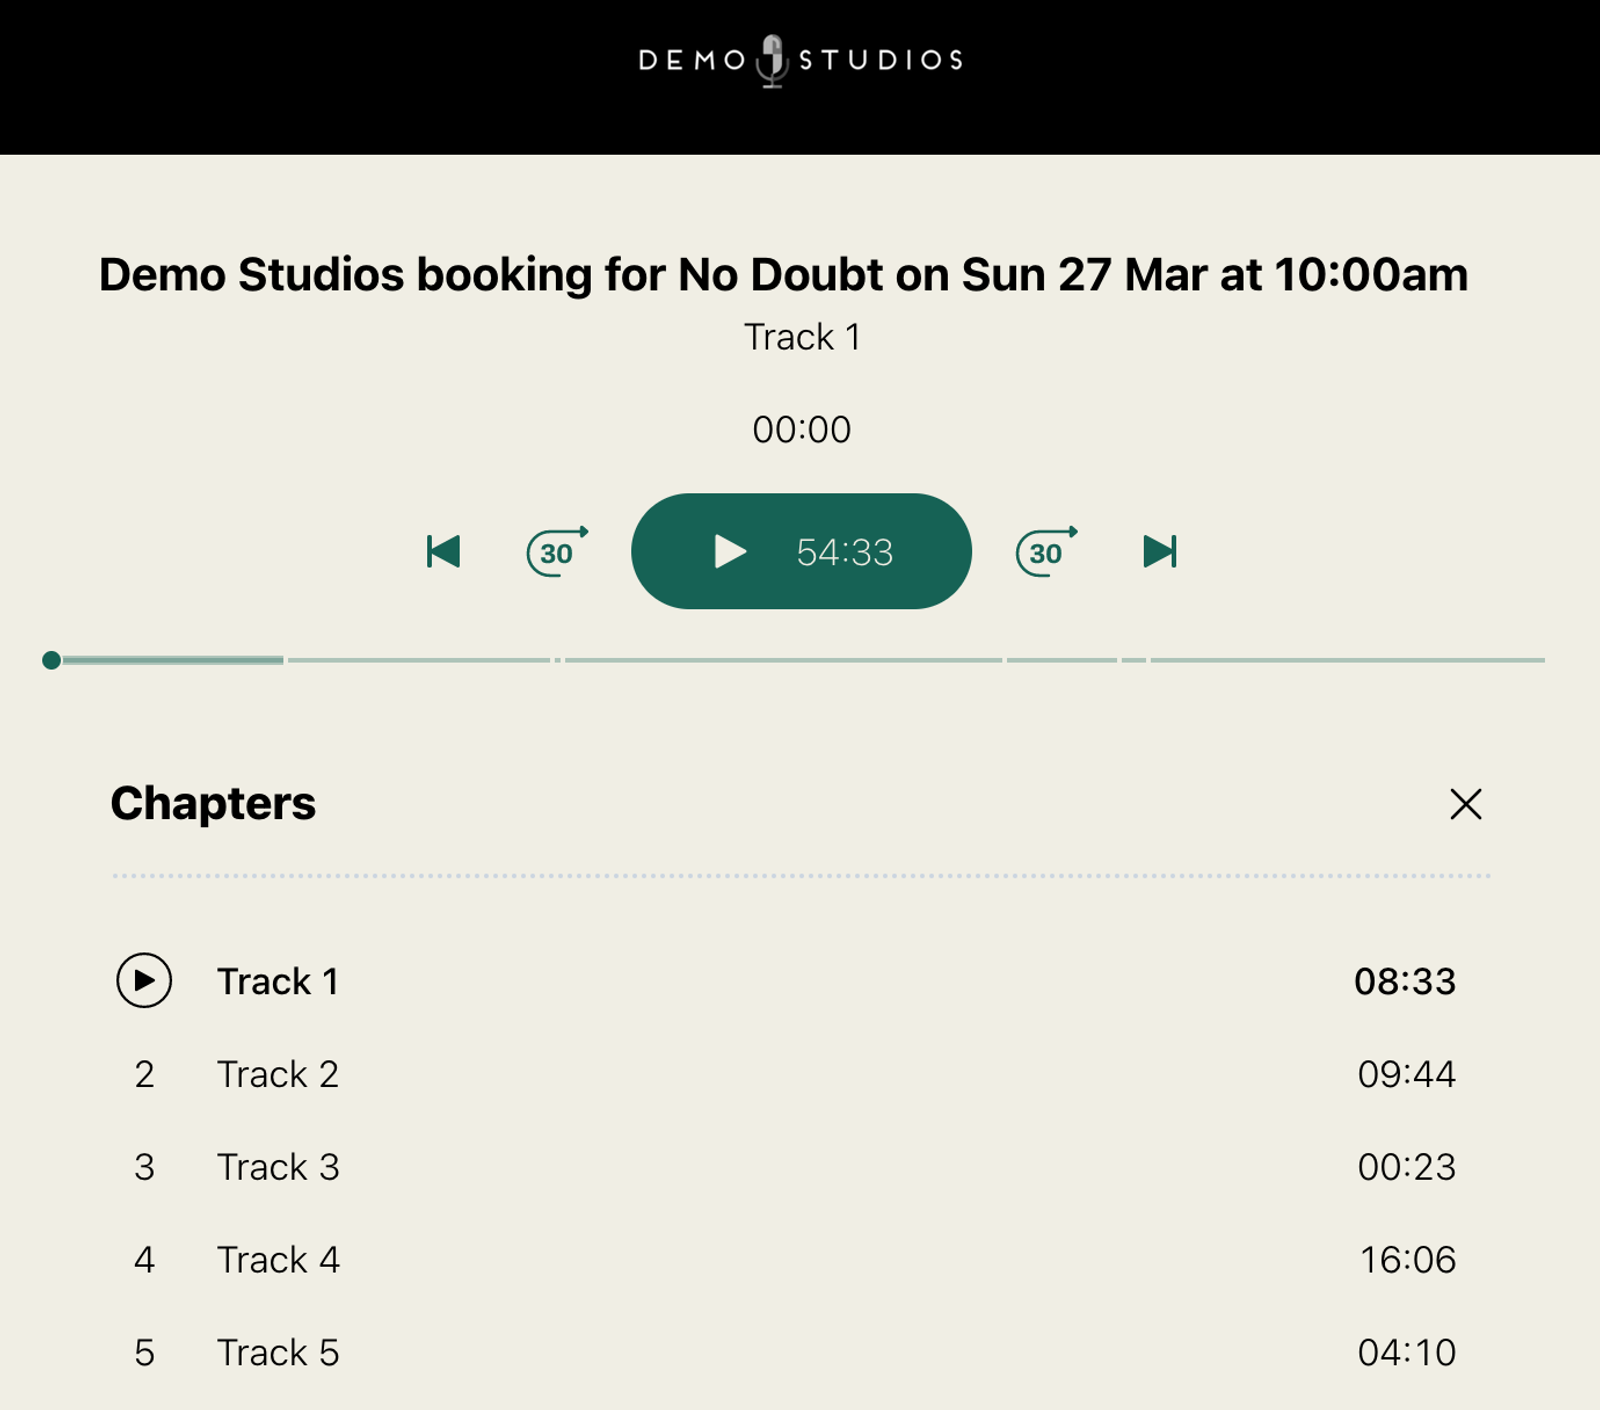Skip to previous track
The height and width of the screenshot is (1410, 1600).
pos(443,551)
